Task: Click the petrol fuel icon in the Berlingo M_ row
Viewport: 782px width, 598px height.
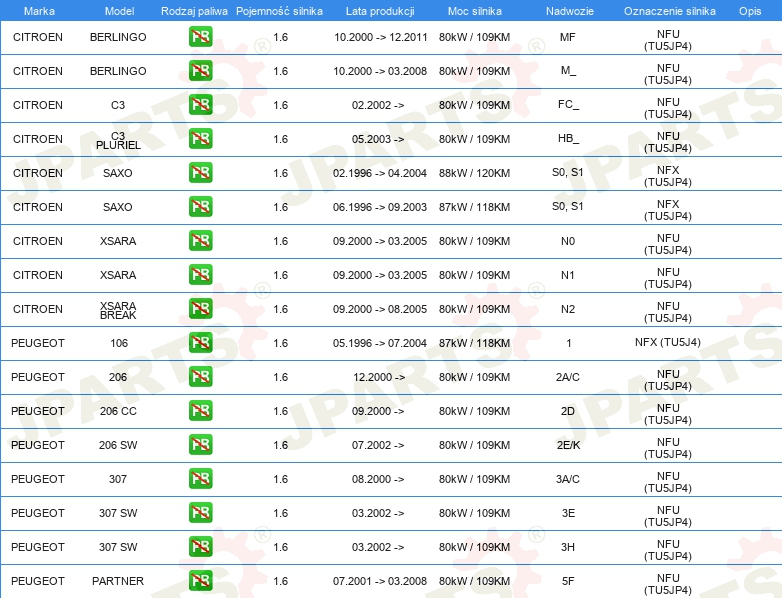Action: (x=200, y=70)
